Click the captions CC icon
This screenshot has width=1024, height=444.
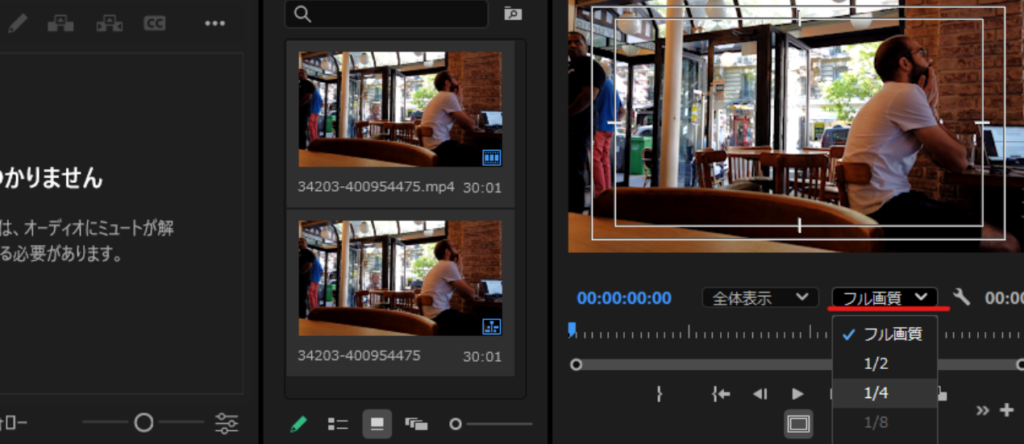(154, 23)
